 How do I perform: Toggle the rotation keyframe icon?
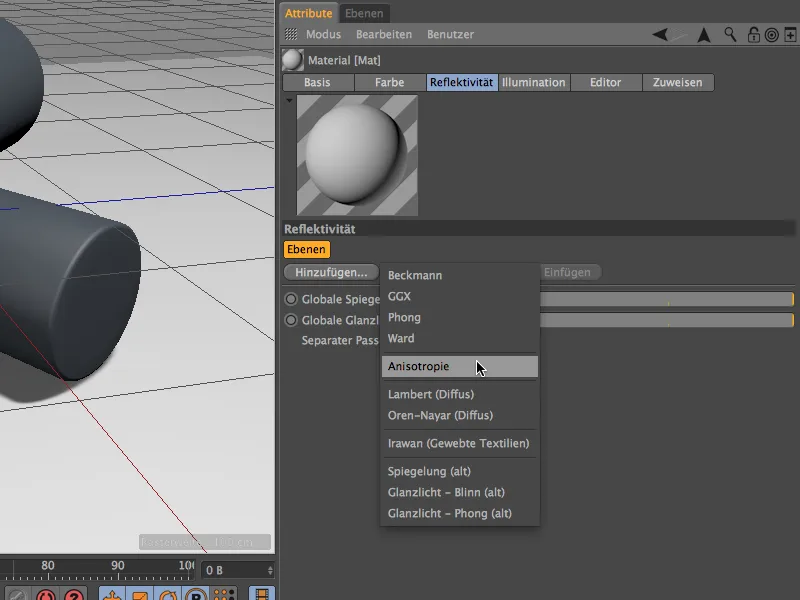click(x=168, y=594)
